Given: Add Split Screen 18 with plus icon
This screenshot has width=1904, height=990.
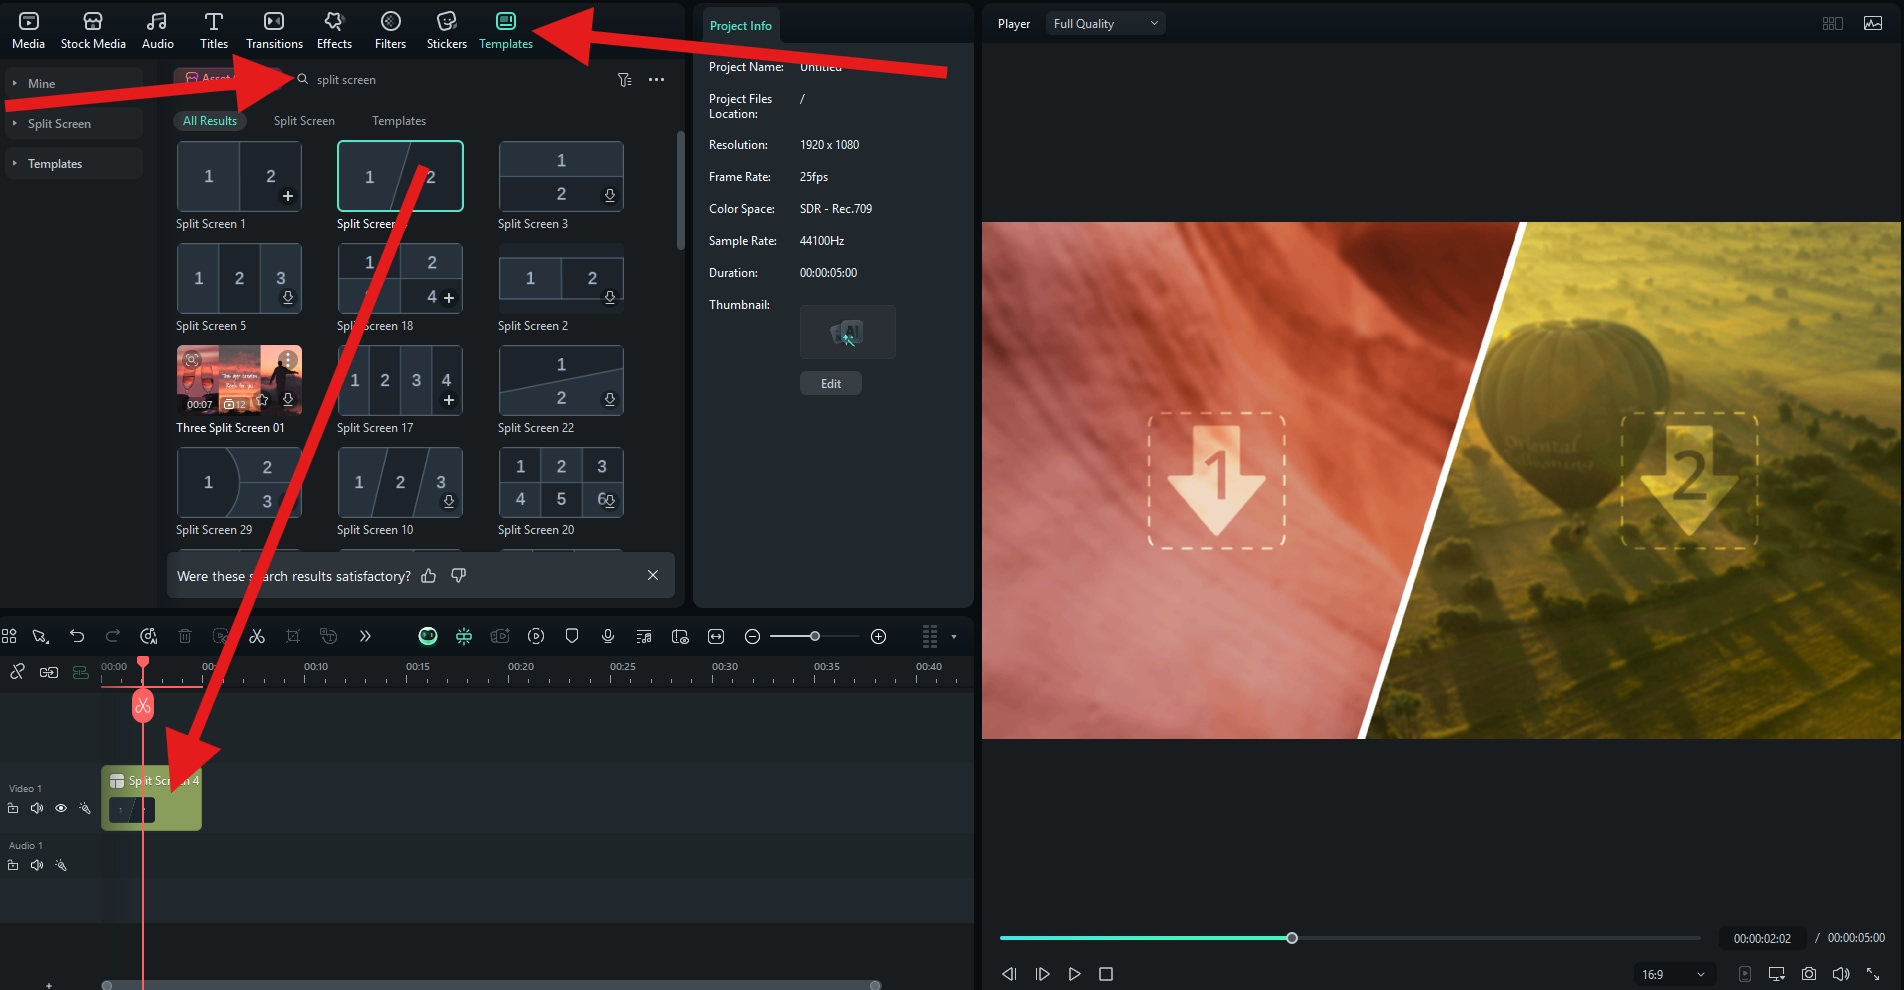Looking at the screenshot, I should [449, 298].
